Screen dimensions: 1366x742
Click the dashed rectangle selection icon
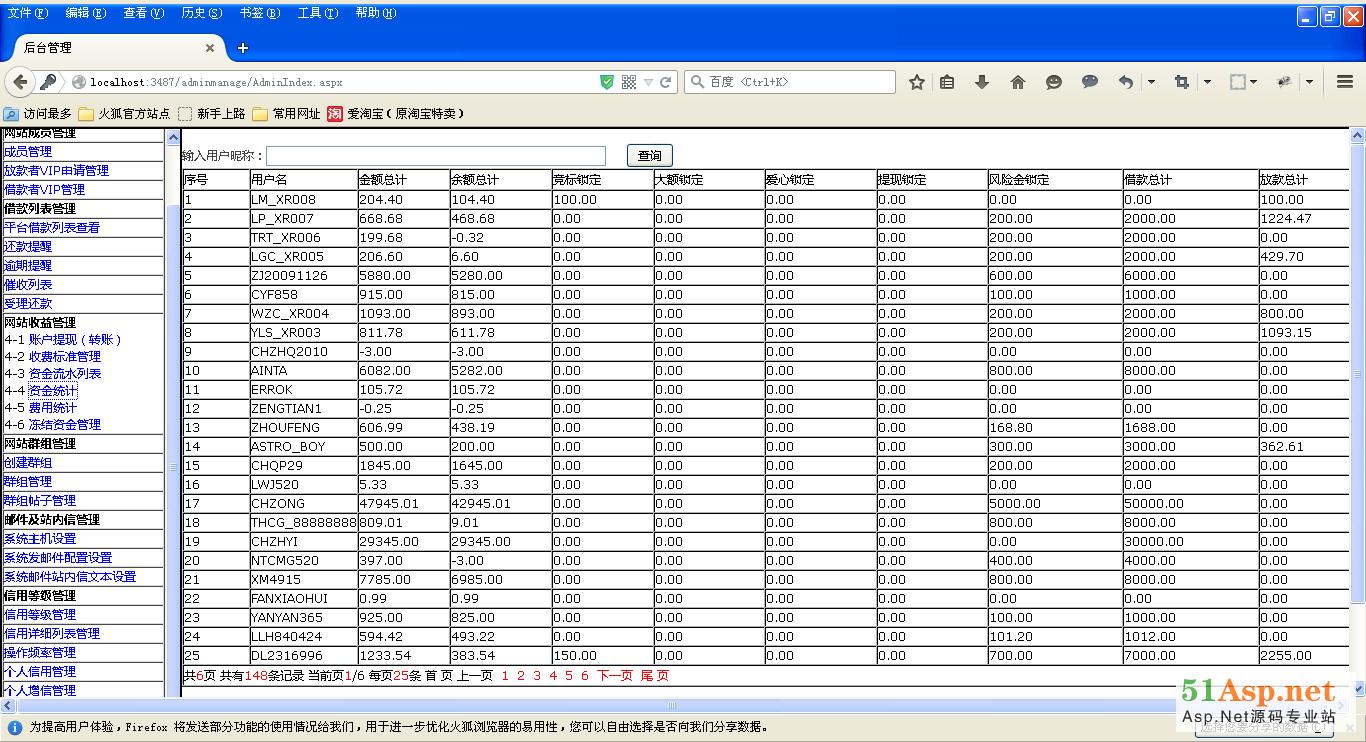pos(1238,82)
